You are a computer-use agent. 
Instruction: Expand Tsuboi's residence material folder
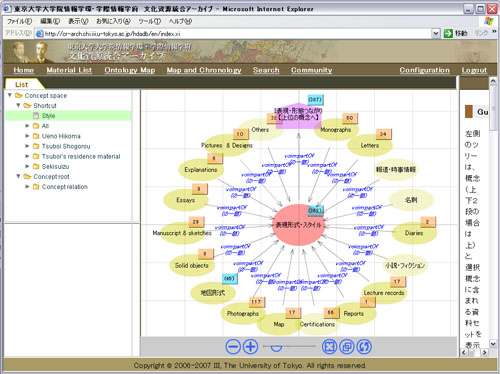coord(27,156)
